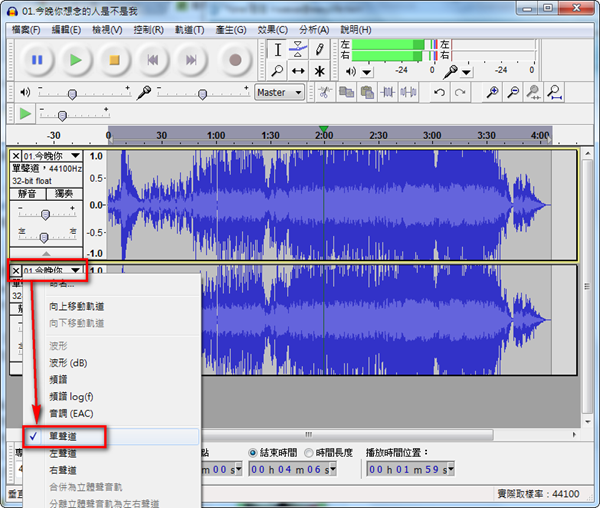
Task: Select the Envelope tool
Action: click(x=298, y=49)
